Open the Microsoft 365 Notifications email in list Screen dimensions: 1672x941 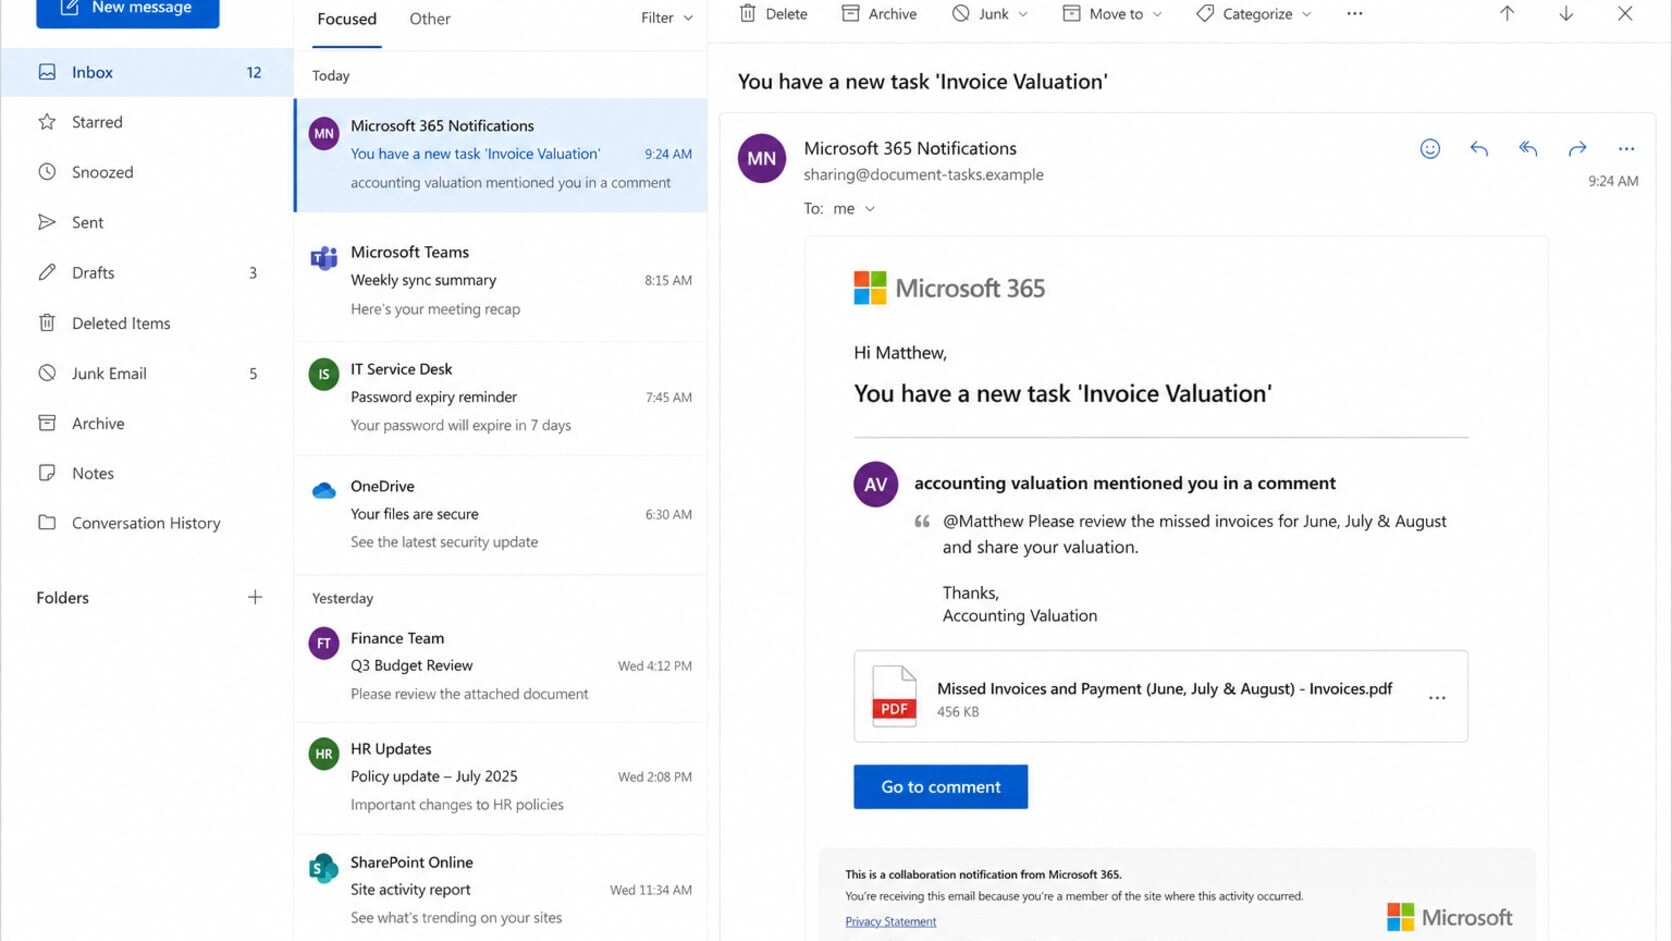[x=501, y=155]
